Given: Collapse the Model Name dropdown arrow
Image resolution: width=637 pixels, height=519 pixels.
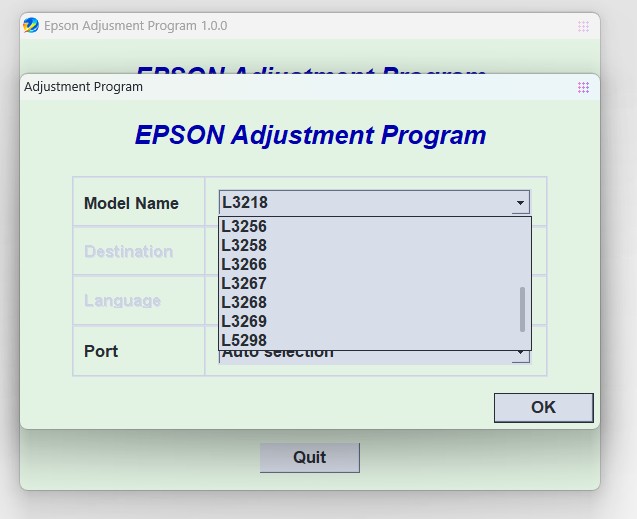Looking at the screenshot, I should pos(520,202).
